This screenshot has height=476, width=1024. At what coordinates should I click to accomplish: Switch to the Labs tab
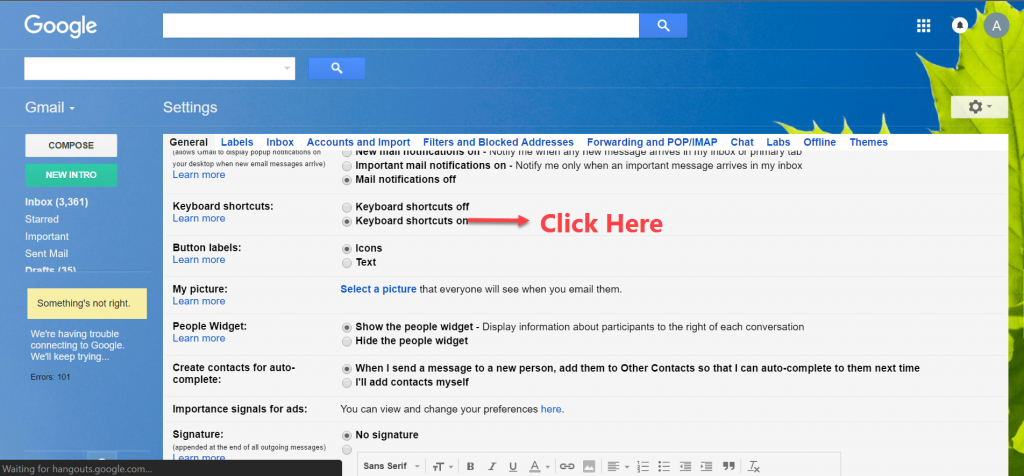[x=778, y=142]
